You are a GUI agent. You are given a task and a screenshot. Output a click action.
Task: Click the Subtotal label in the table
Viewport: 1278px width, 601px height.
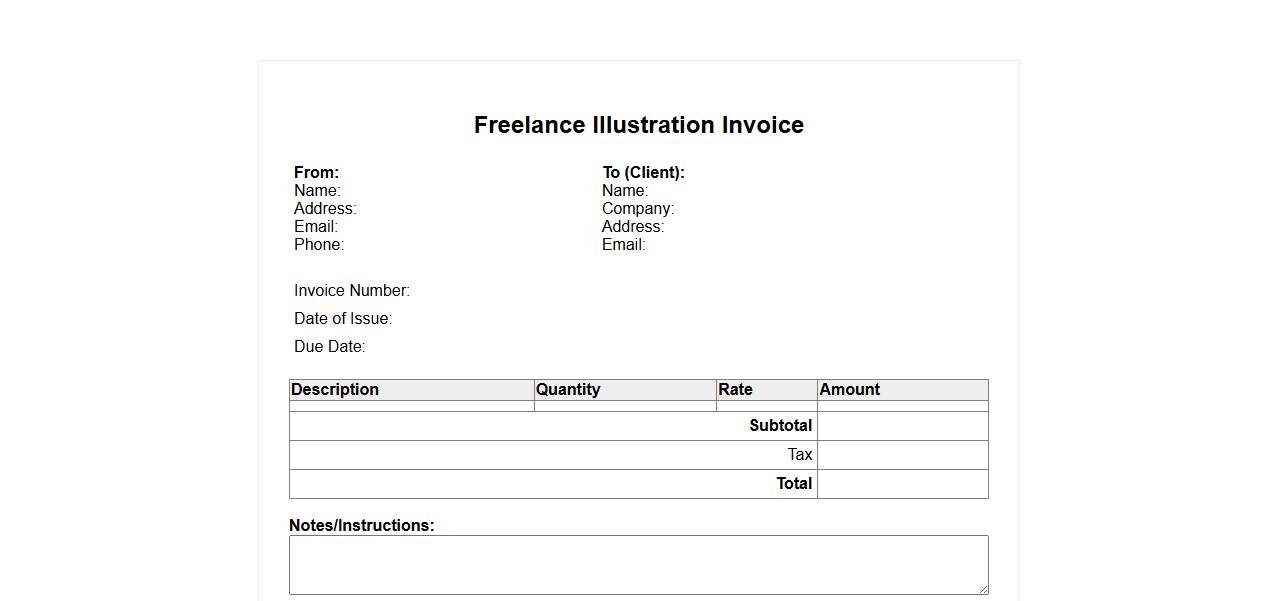pyautogui.click(x=780, y=426)
